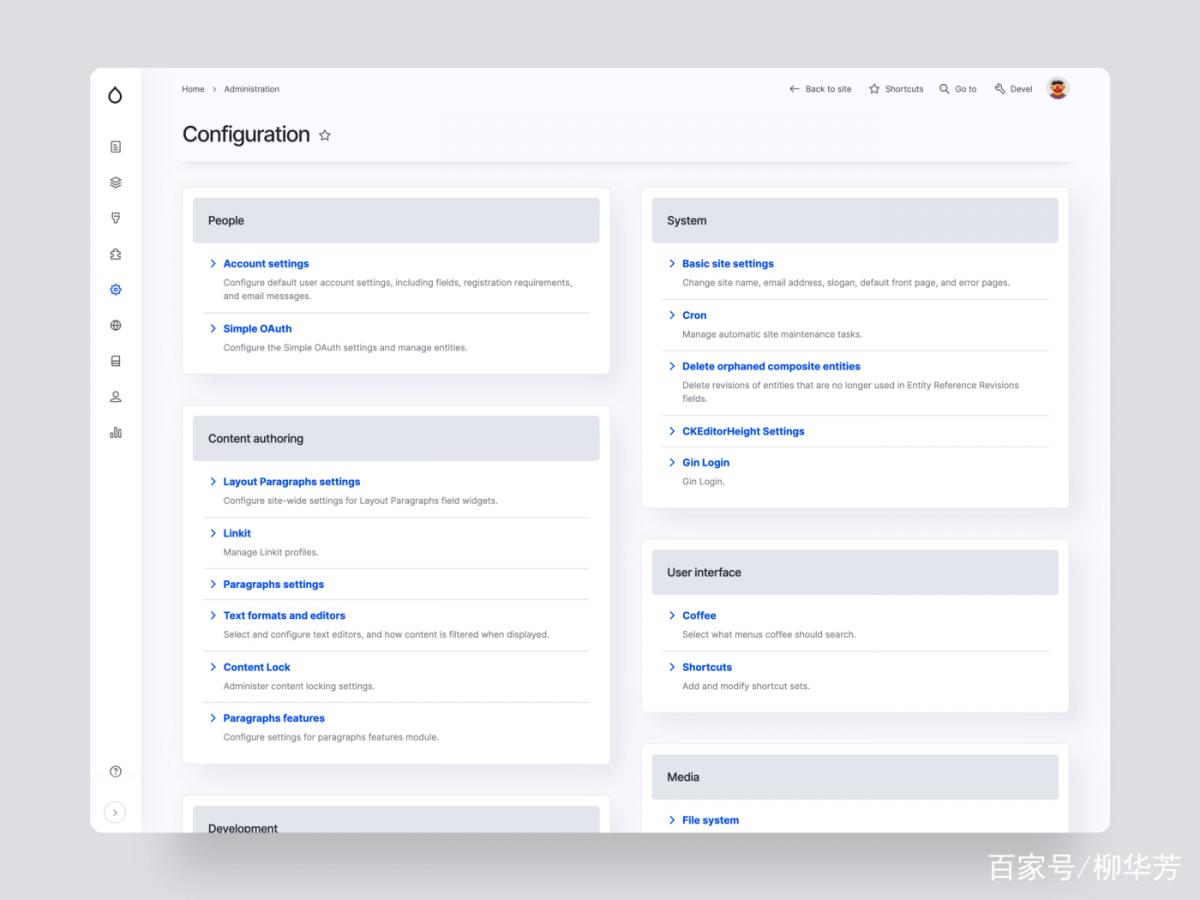Open Content Lock link
Viewport: 1200px width, 900px height.
pyautogui.click(x=256, y=667)
